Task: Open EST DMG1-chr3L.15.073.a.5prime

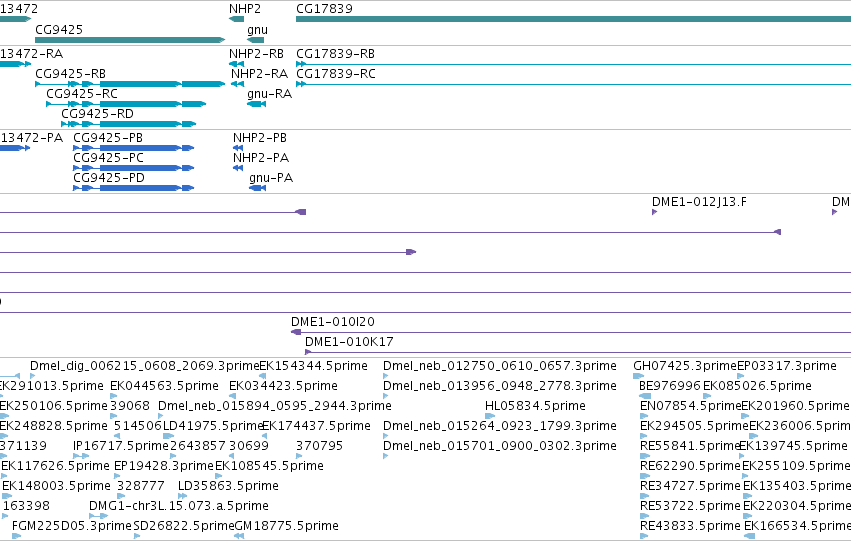Action: coord(179,506)
